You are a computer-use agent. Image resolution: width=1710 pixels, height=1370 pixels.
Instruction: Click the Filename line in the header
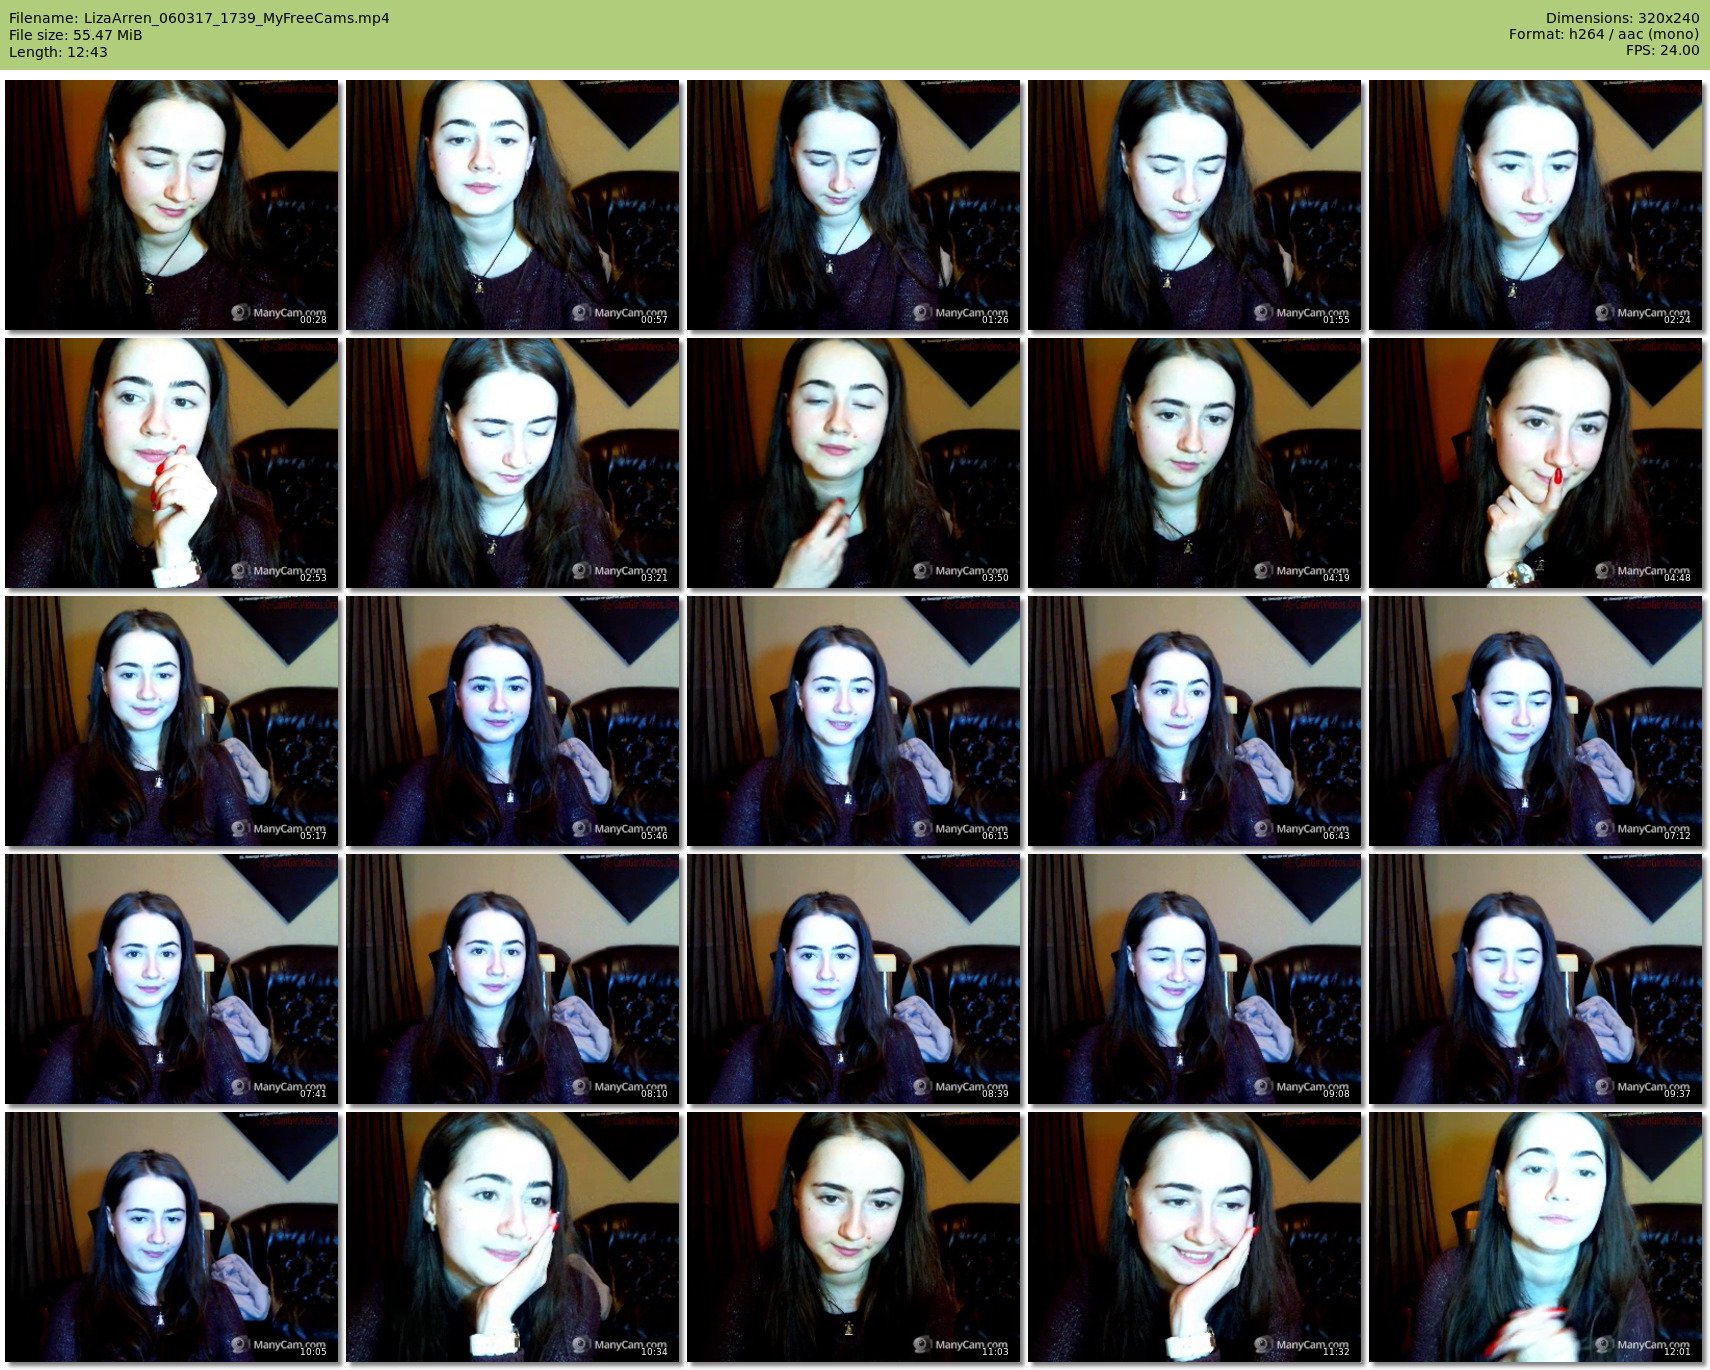[199, 18]
